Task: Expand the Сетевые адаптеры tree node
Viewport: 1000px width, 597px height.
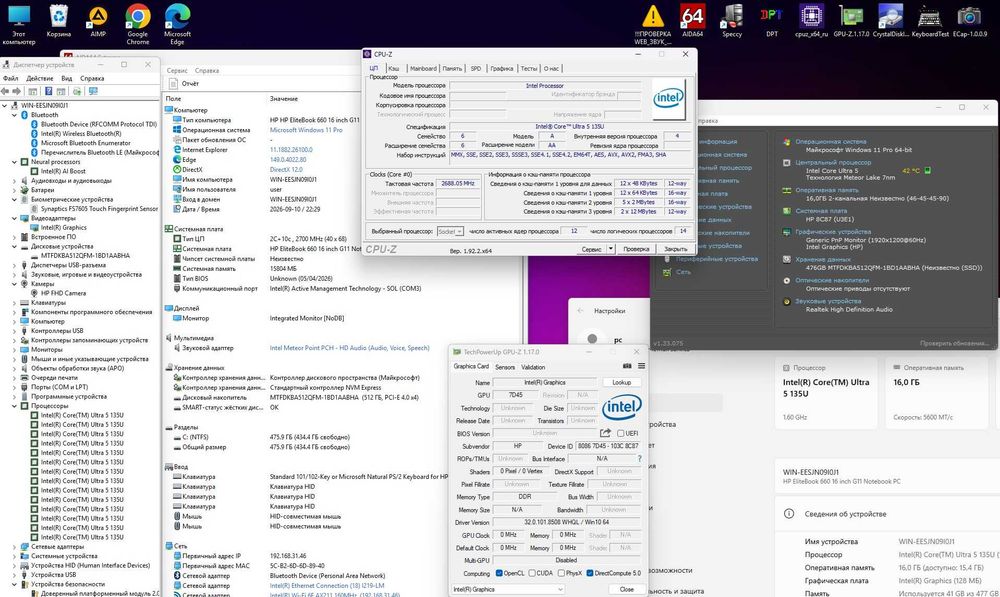Action: 14,547
